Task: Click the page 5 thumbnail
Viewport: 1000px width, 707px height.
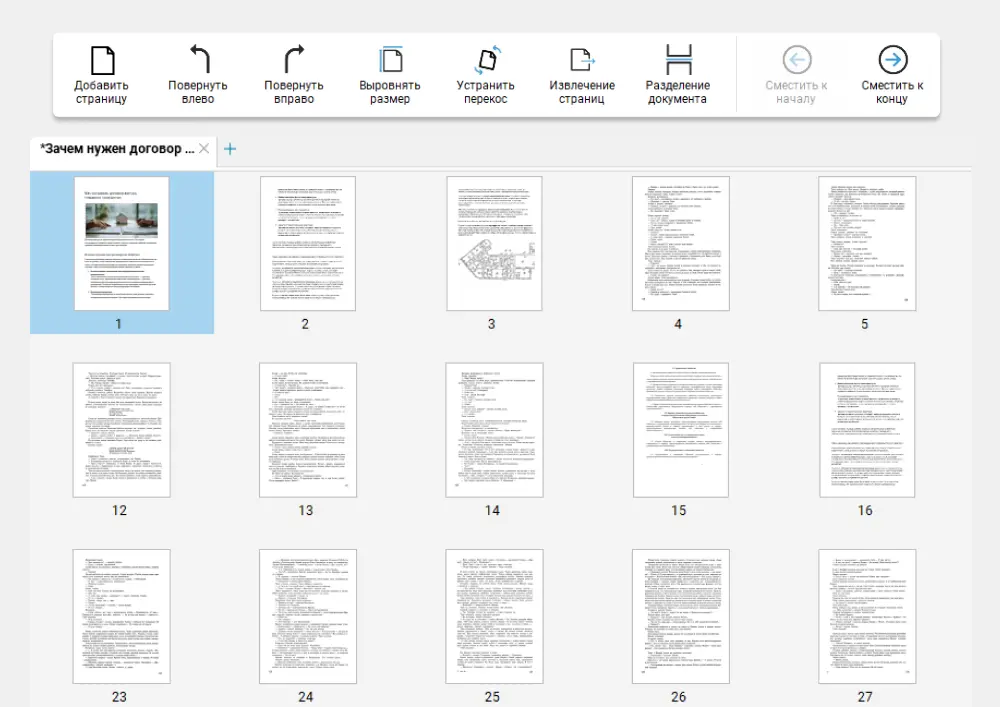Action: 866,243
